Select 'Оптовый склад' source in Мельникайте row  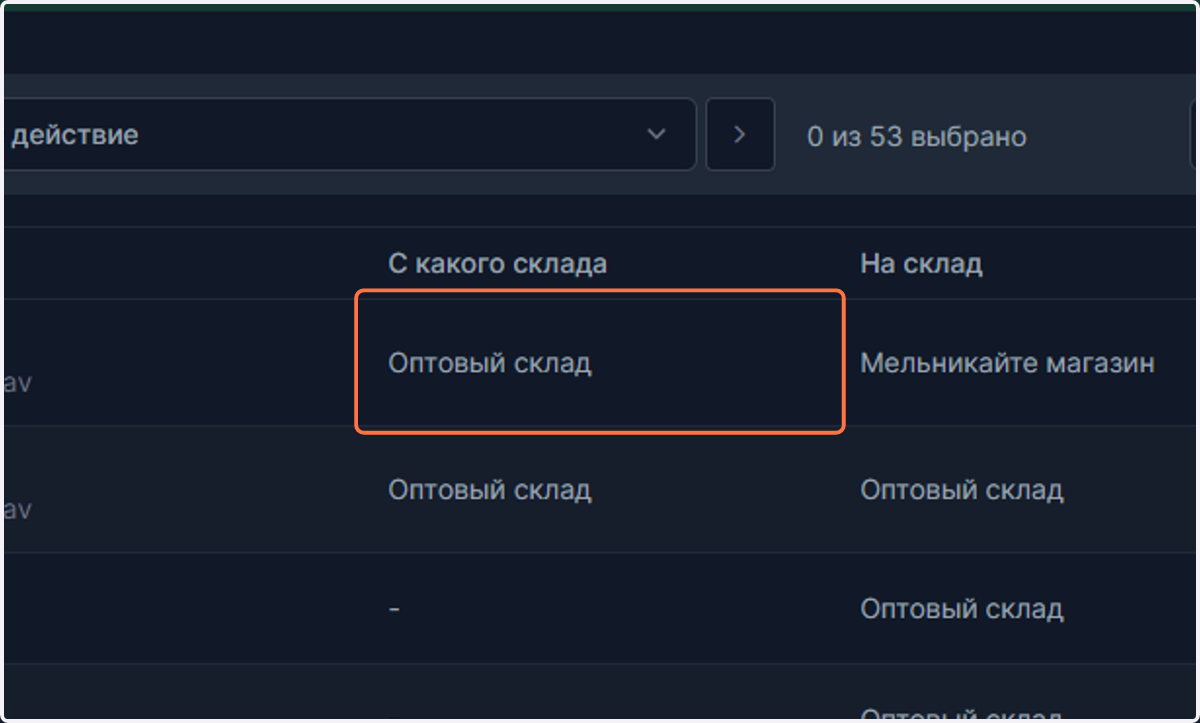point(490,363)
